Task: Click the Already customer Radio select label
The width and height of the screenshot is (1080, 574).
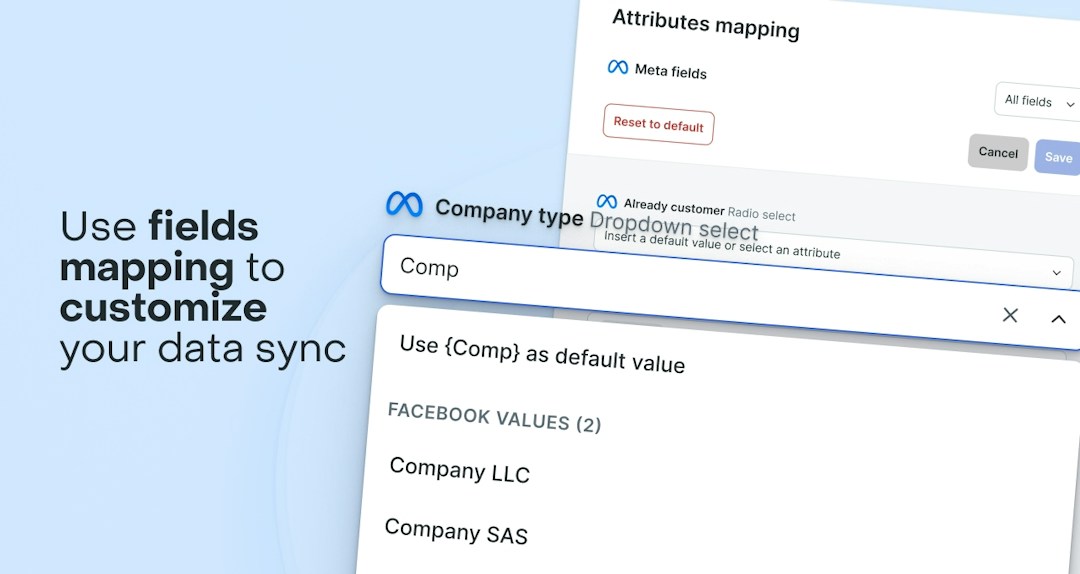Action: (709, 209)
